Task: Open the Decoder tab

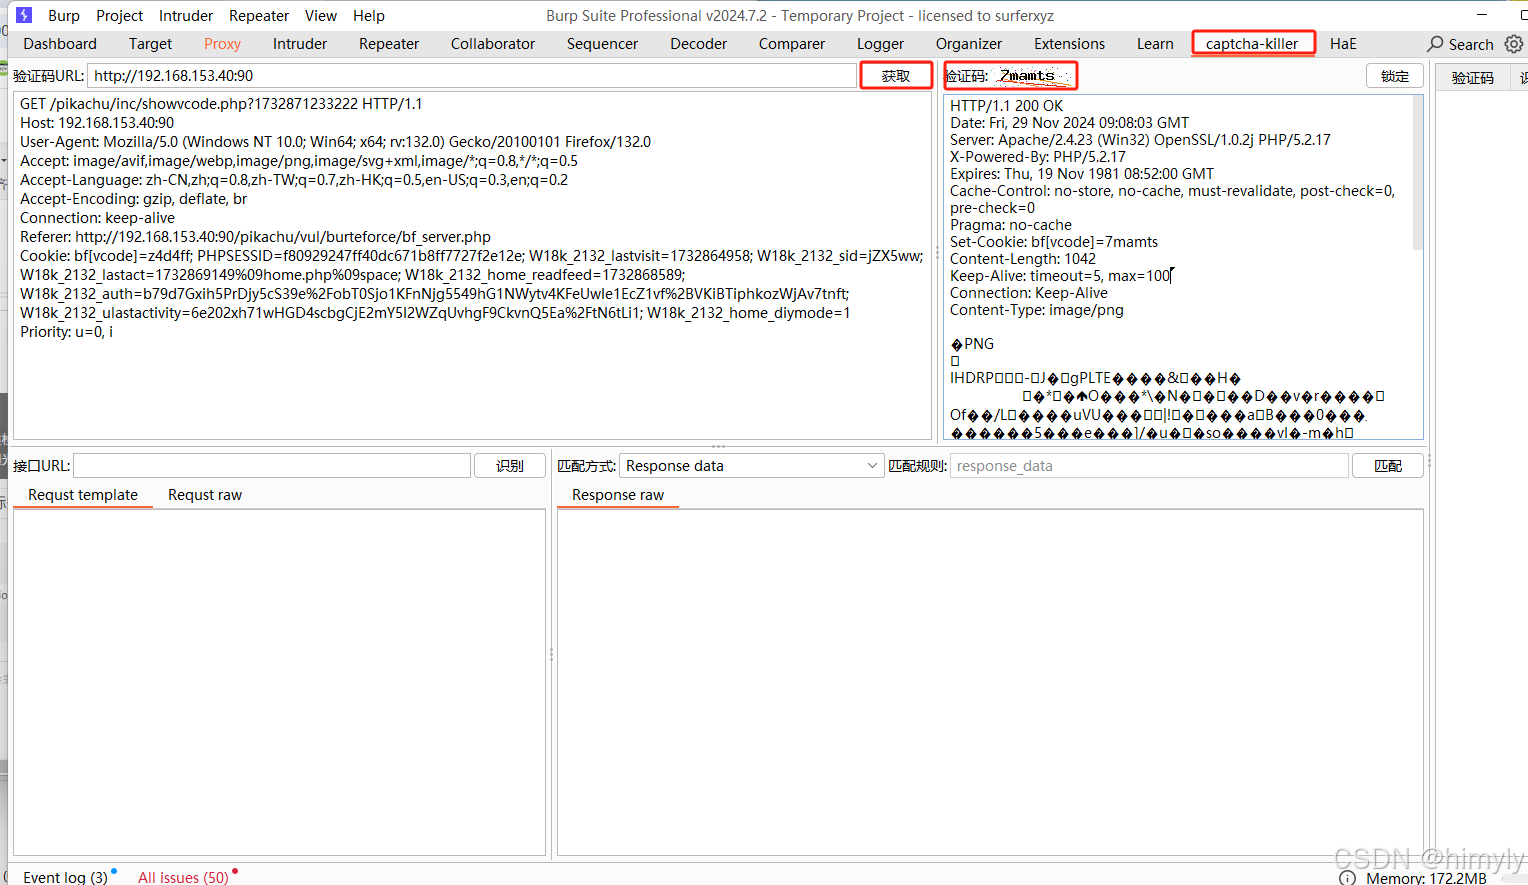Action: (699, 44)
